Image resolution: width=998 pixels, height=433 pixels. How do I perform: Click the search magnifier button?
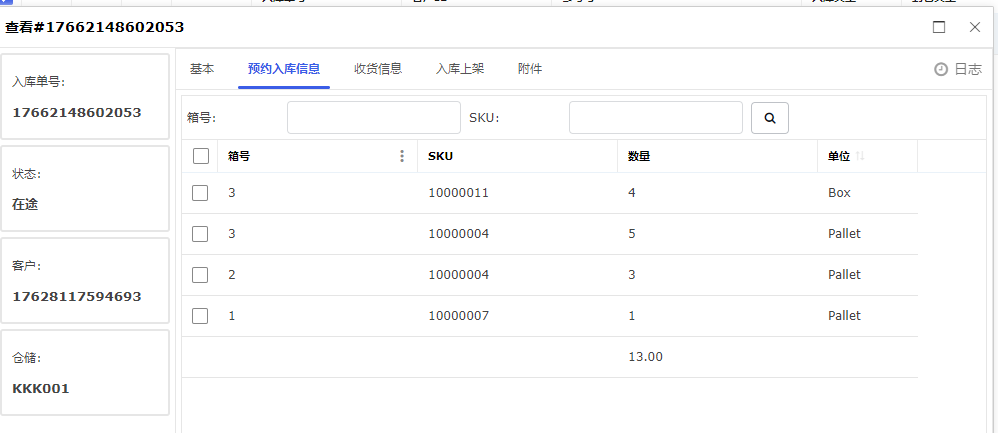770,118
